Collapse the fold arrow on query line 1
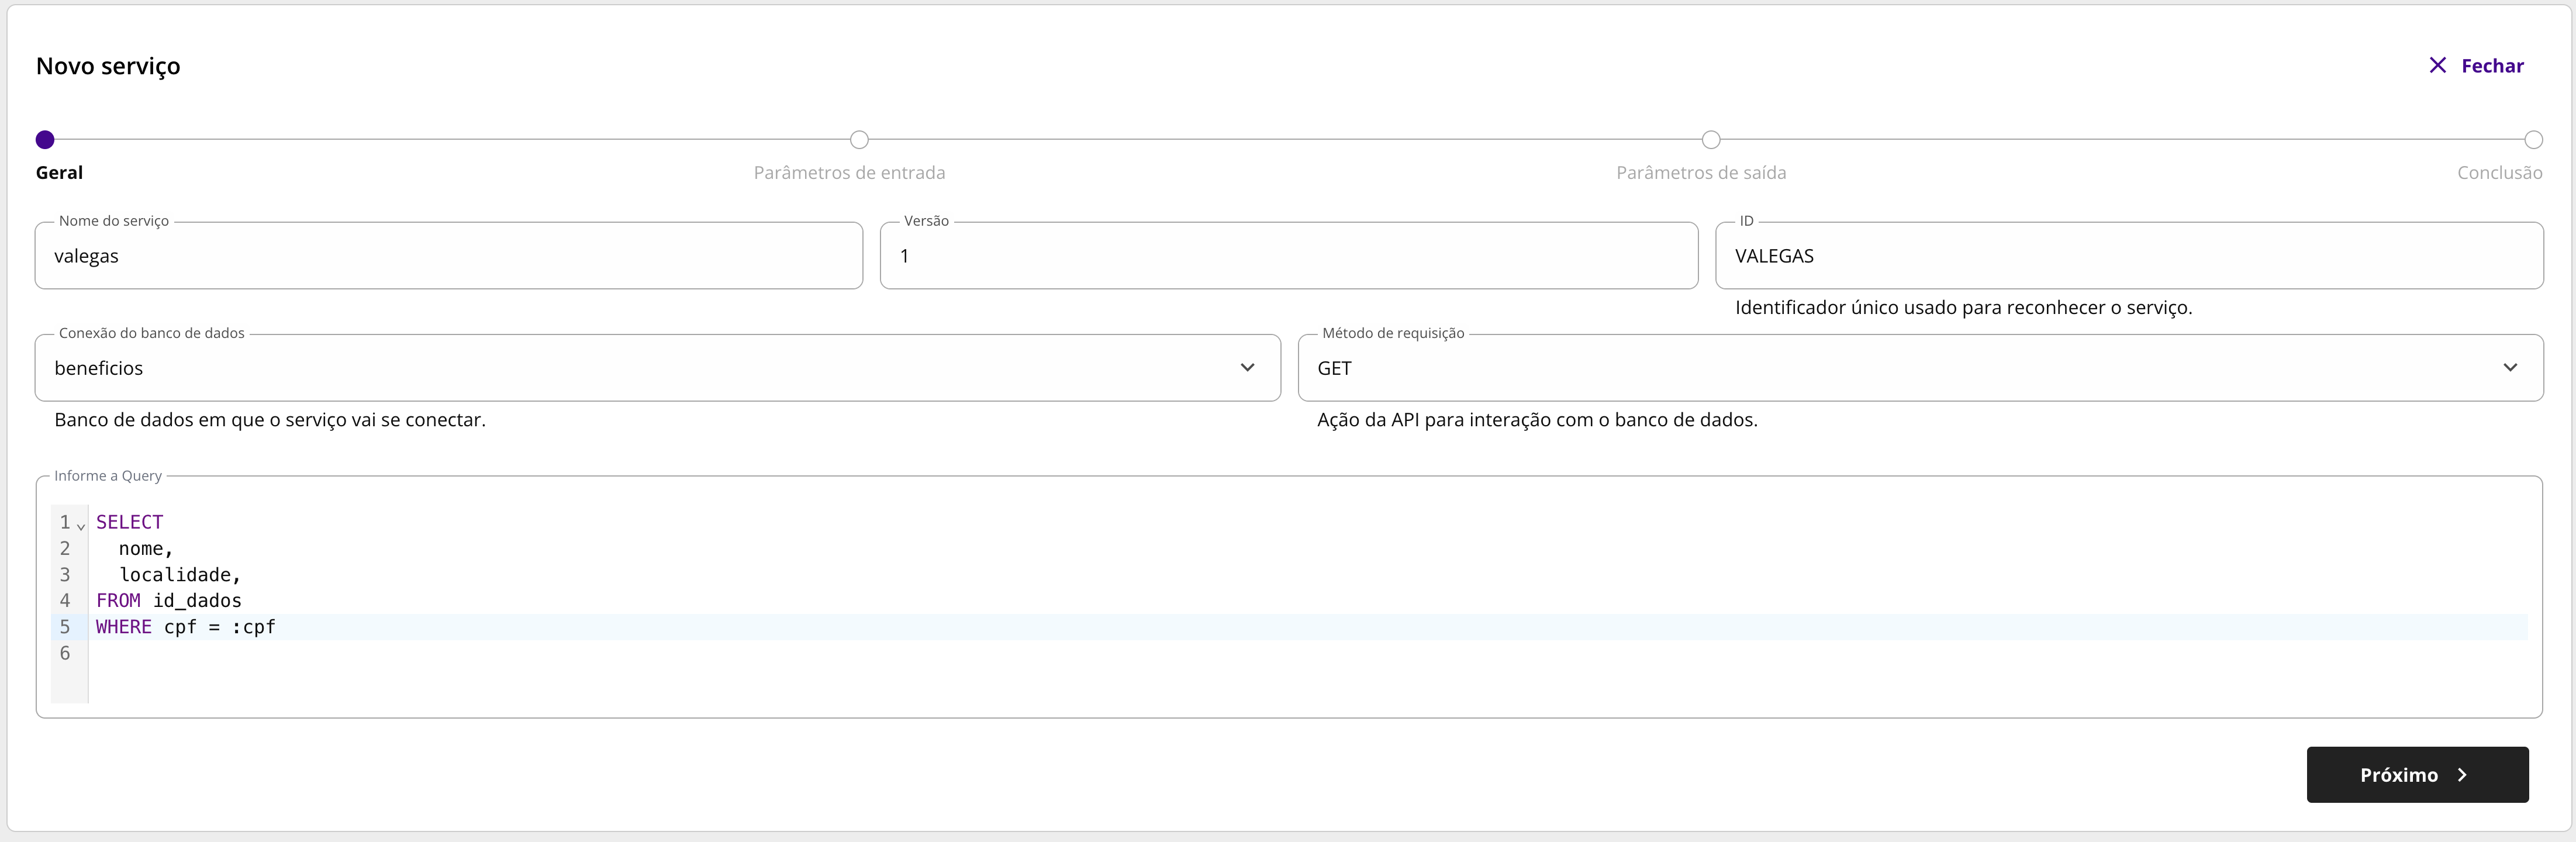The width and height of the screenshot is (2576, 842). 81,526
